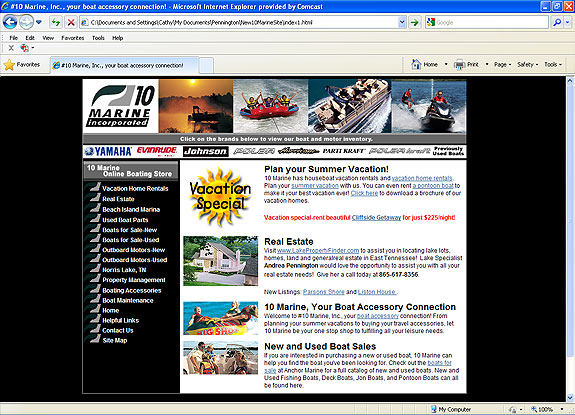Viewport: 575px width, 415px height.
Task: Click the Google search box
Action: (x=486, y=22)
